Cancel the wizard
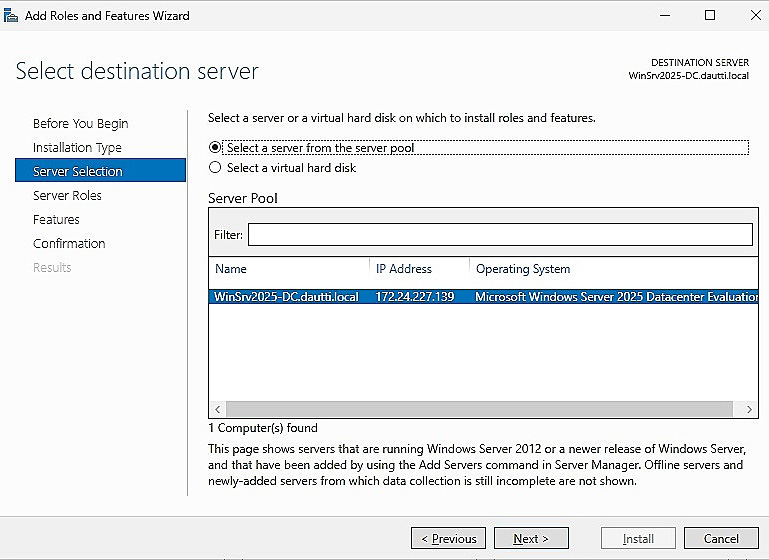 [721, 538]
